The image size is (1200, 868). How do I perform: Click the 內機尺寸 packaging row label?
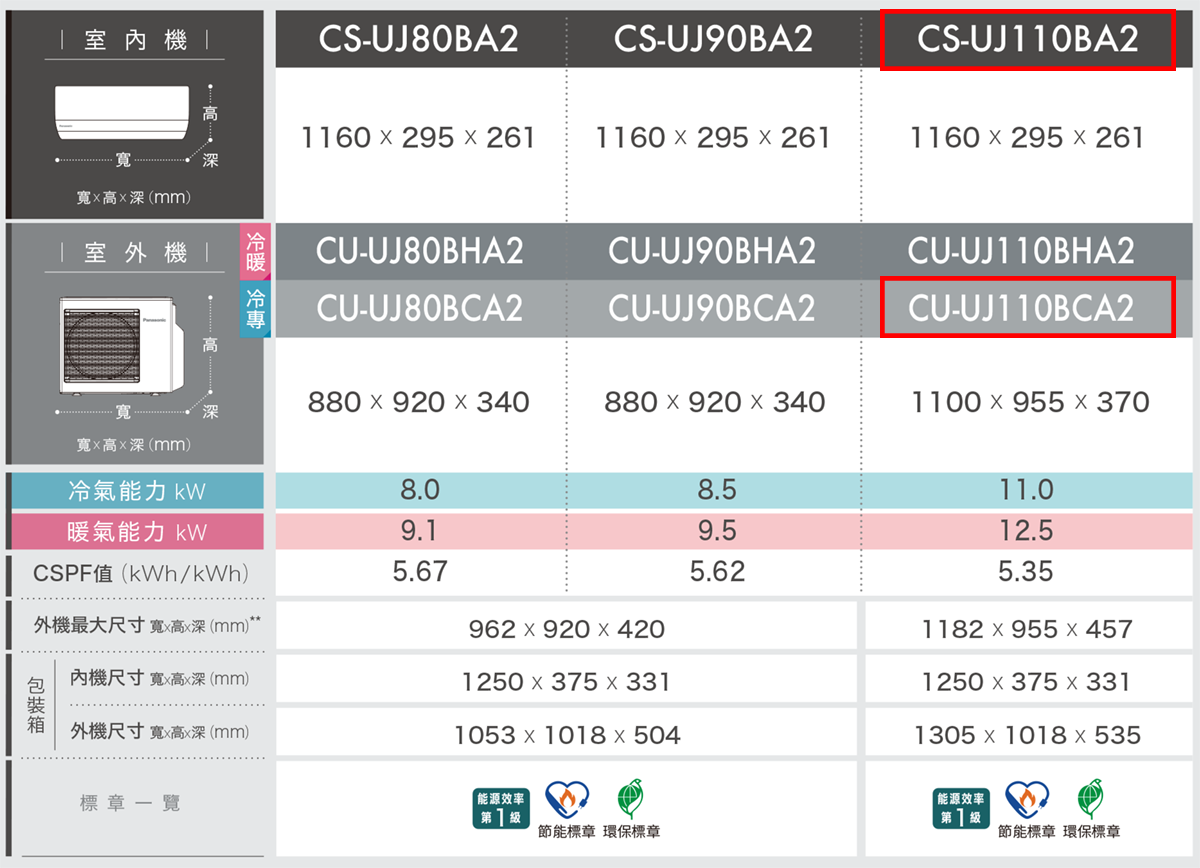click(x=159, y=679)
